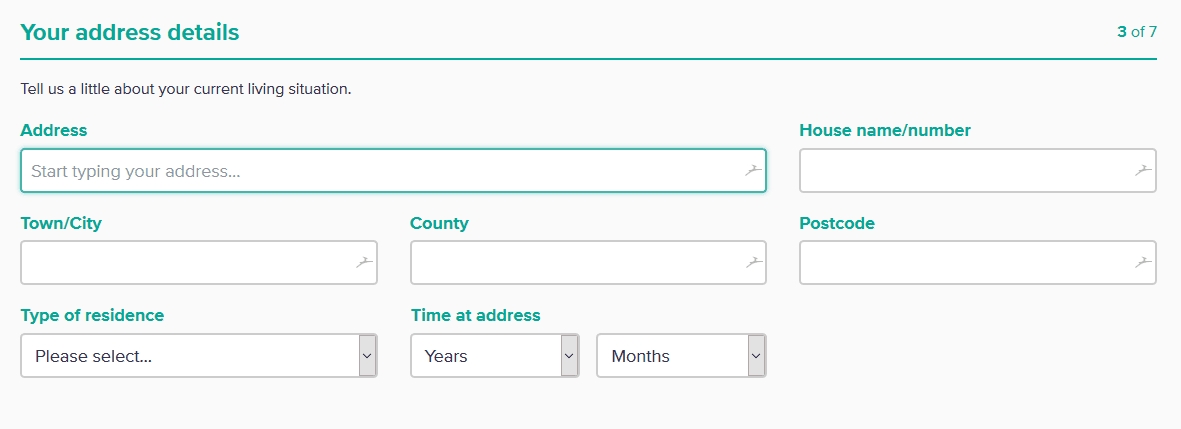Expand the Years dropdown
Viewport: 1181px width, 429px height.
click(494, 356)
